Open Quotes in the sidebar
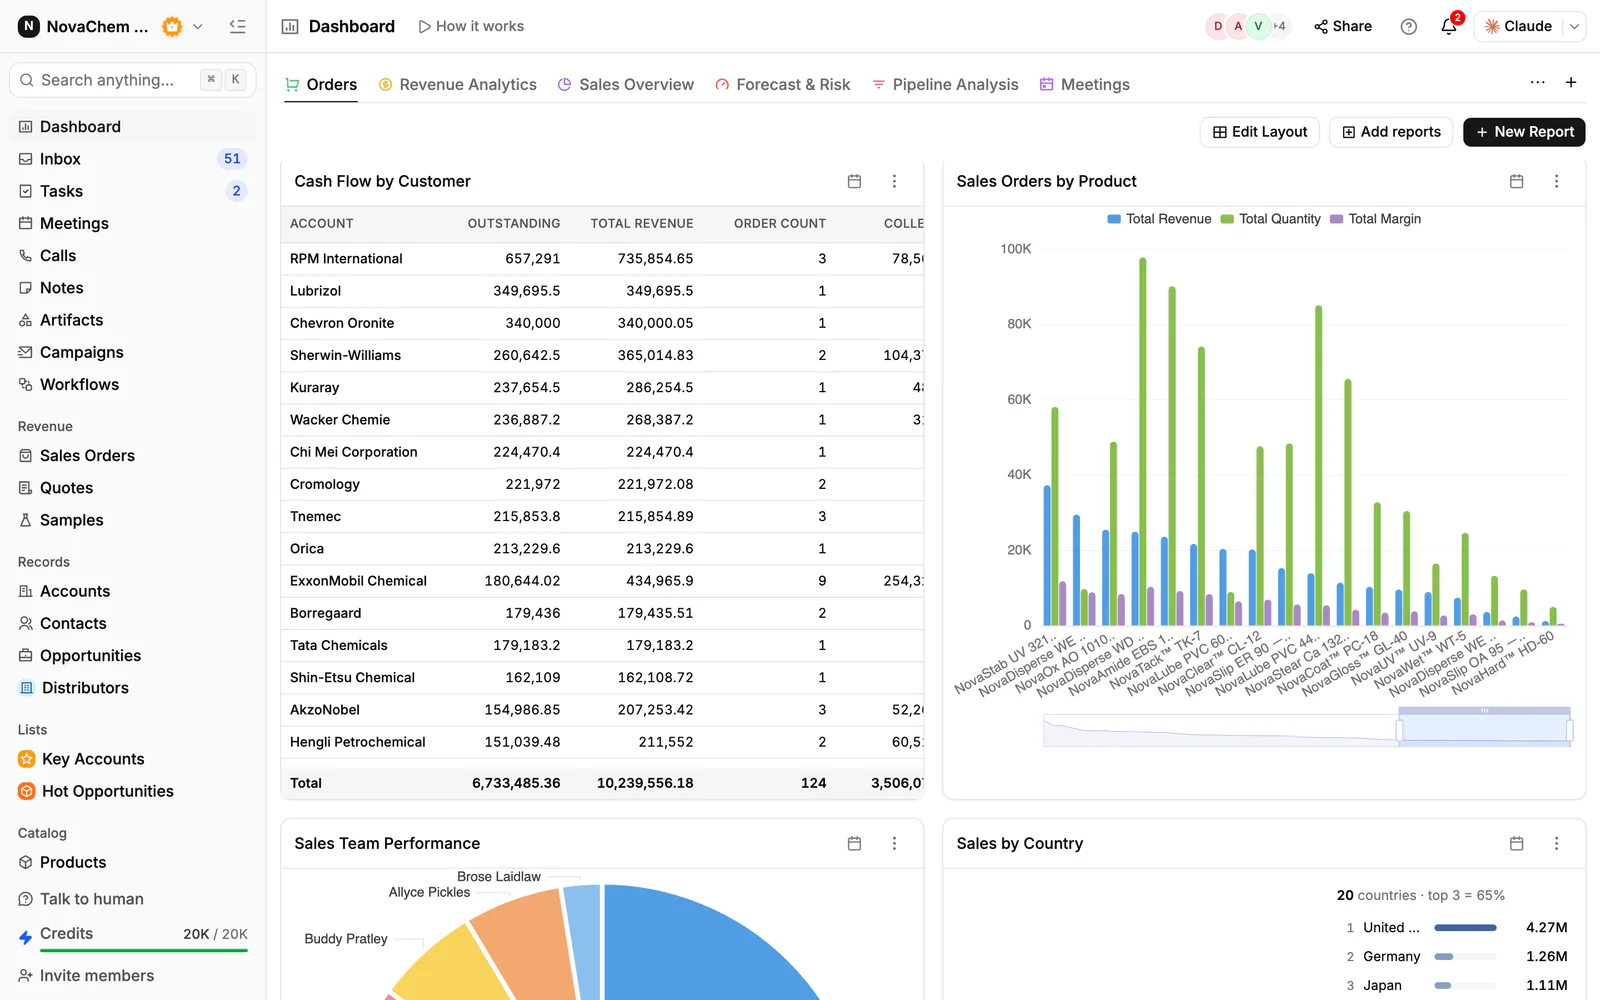 coord(132,488)
